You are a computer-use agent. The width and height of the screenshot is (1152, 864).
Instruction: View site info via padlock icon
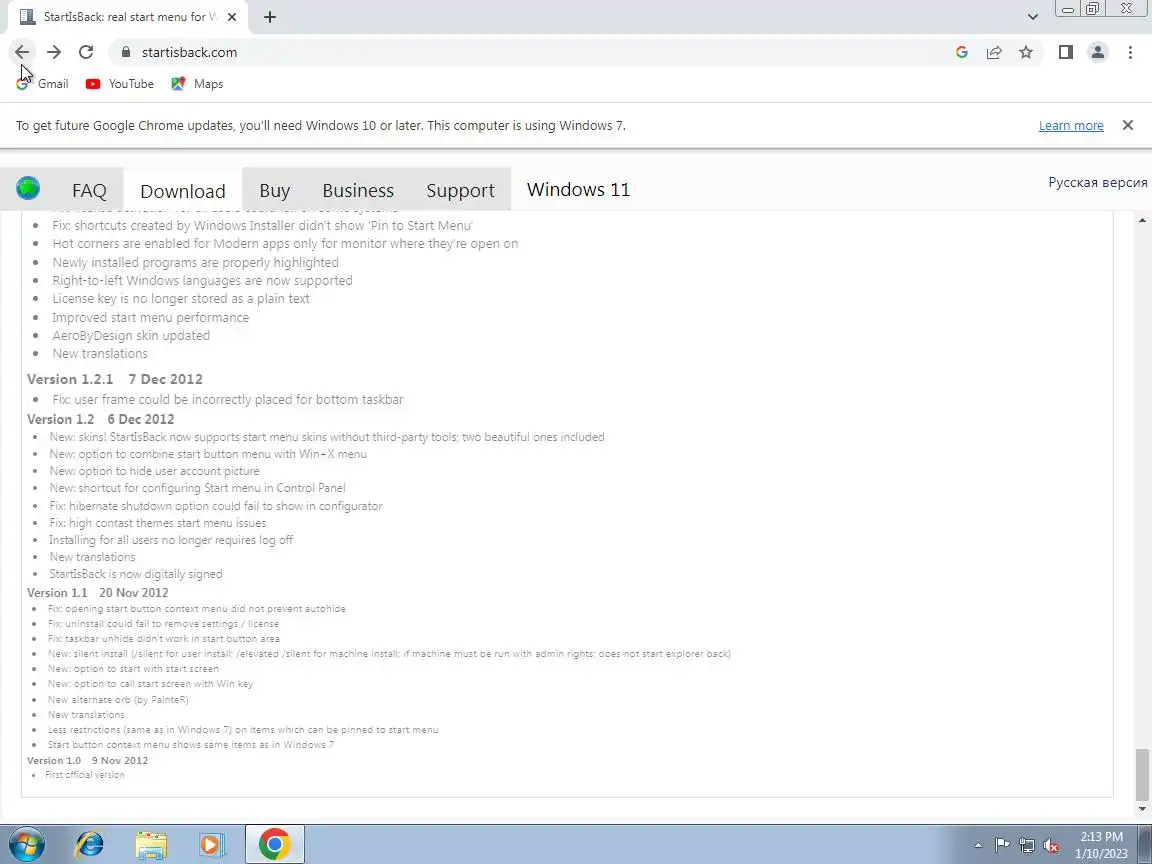[x=126, y=52]
